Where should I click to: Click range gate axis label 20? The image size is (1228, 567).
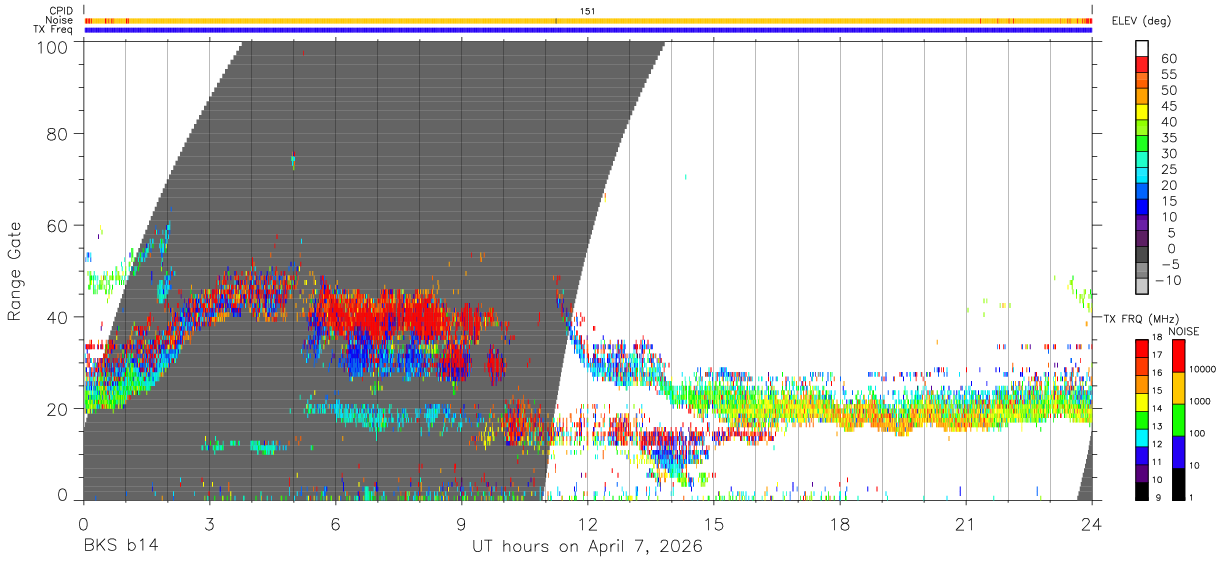[x=57, y=409]
